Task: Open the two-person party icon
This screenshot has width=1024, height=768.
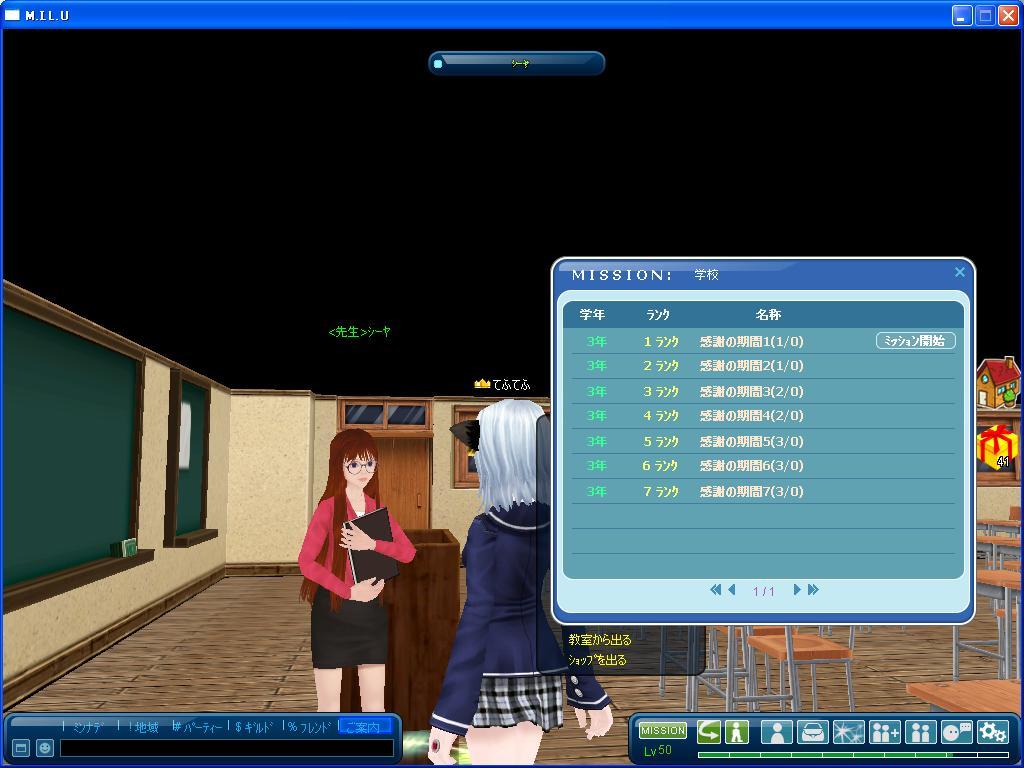Action: tap(920, 731)
